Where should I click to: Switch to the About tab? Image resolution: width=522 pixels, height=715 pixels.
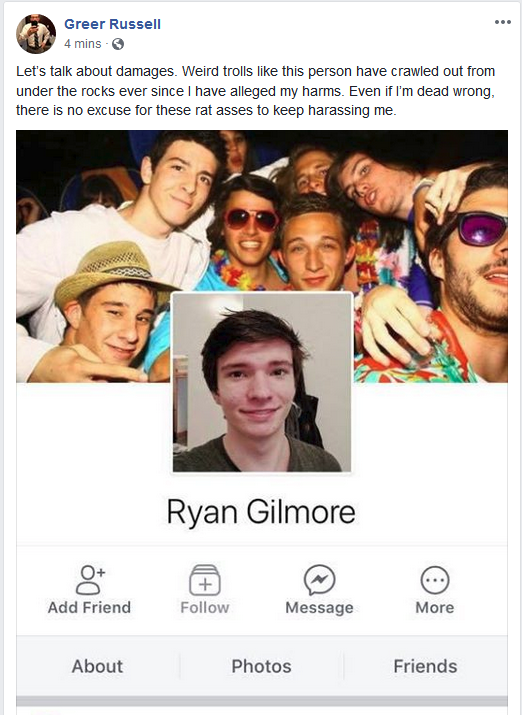pyautogui.click(x=97, y=666)
